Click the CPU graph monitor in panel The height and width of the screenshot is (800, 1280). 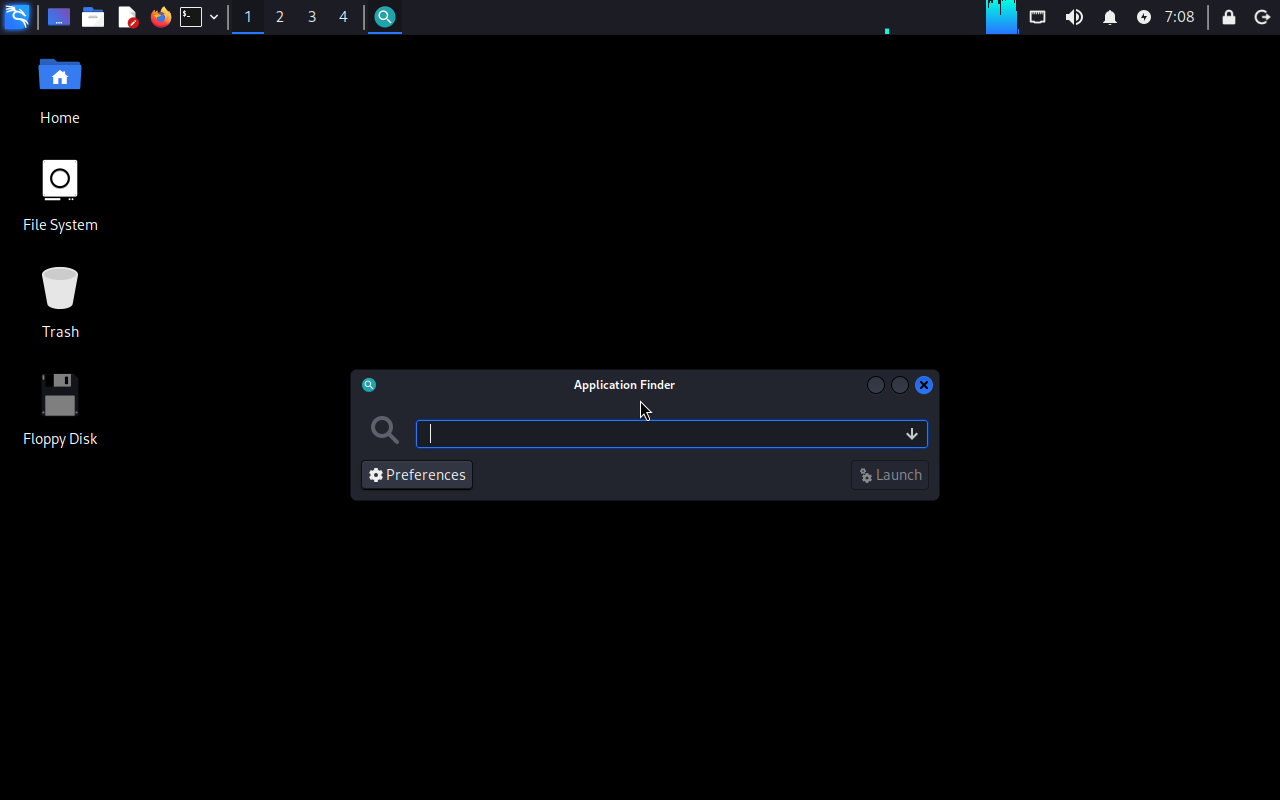point(1001,17)
